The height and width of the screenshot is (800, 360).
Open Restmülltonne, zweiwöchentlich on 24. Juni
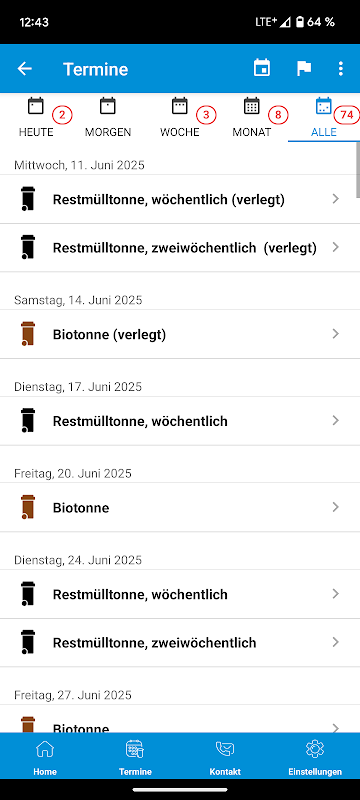coord(180,642)
